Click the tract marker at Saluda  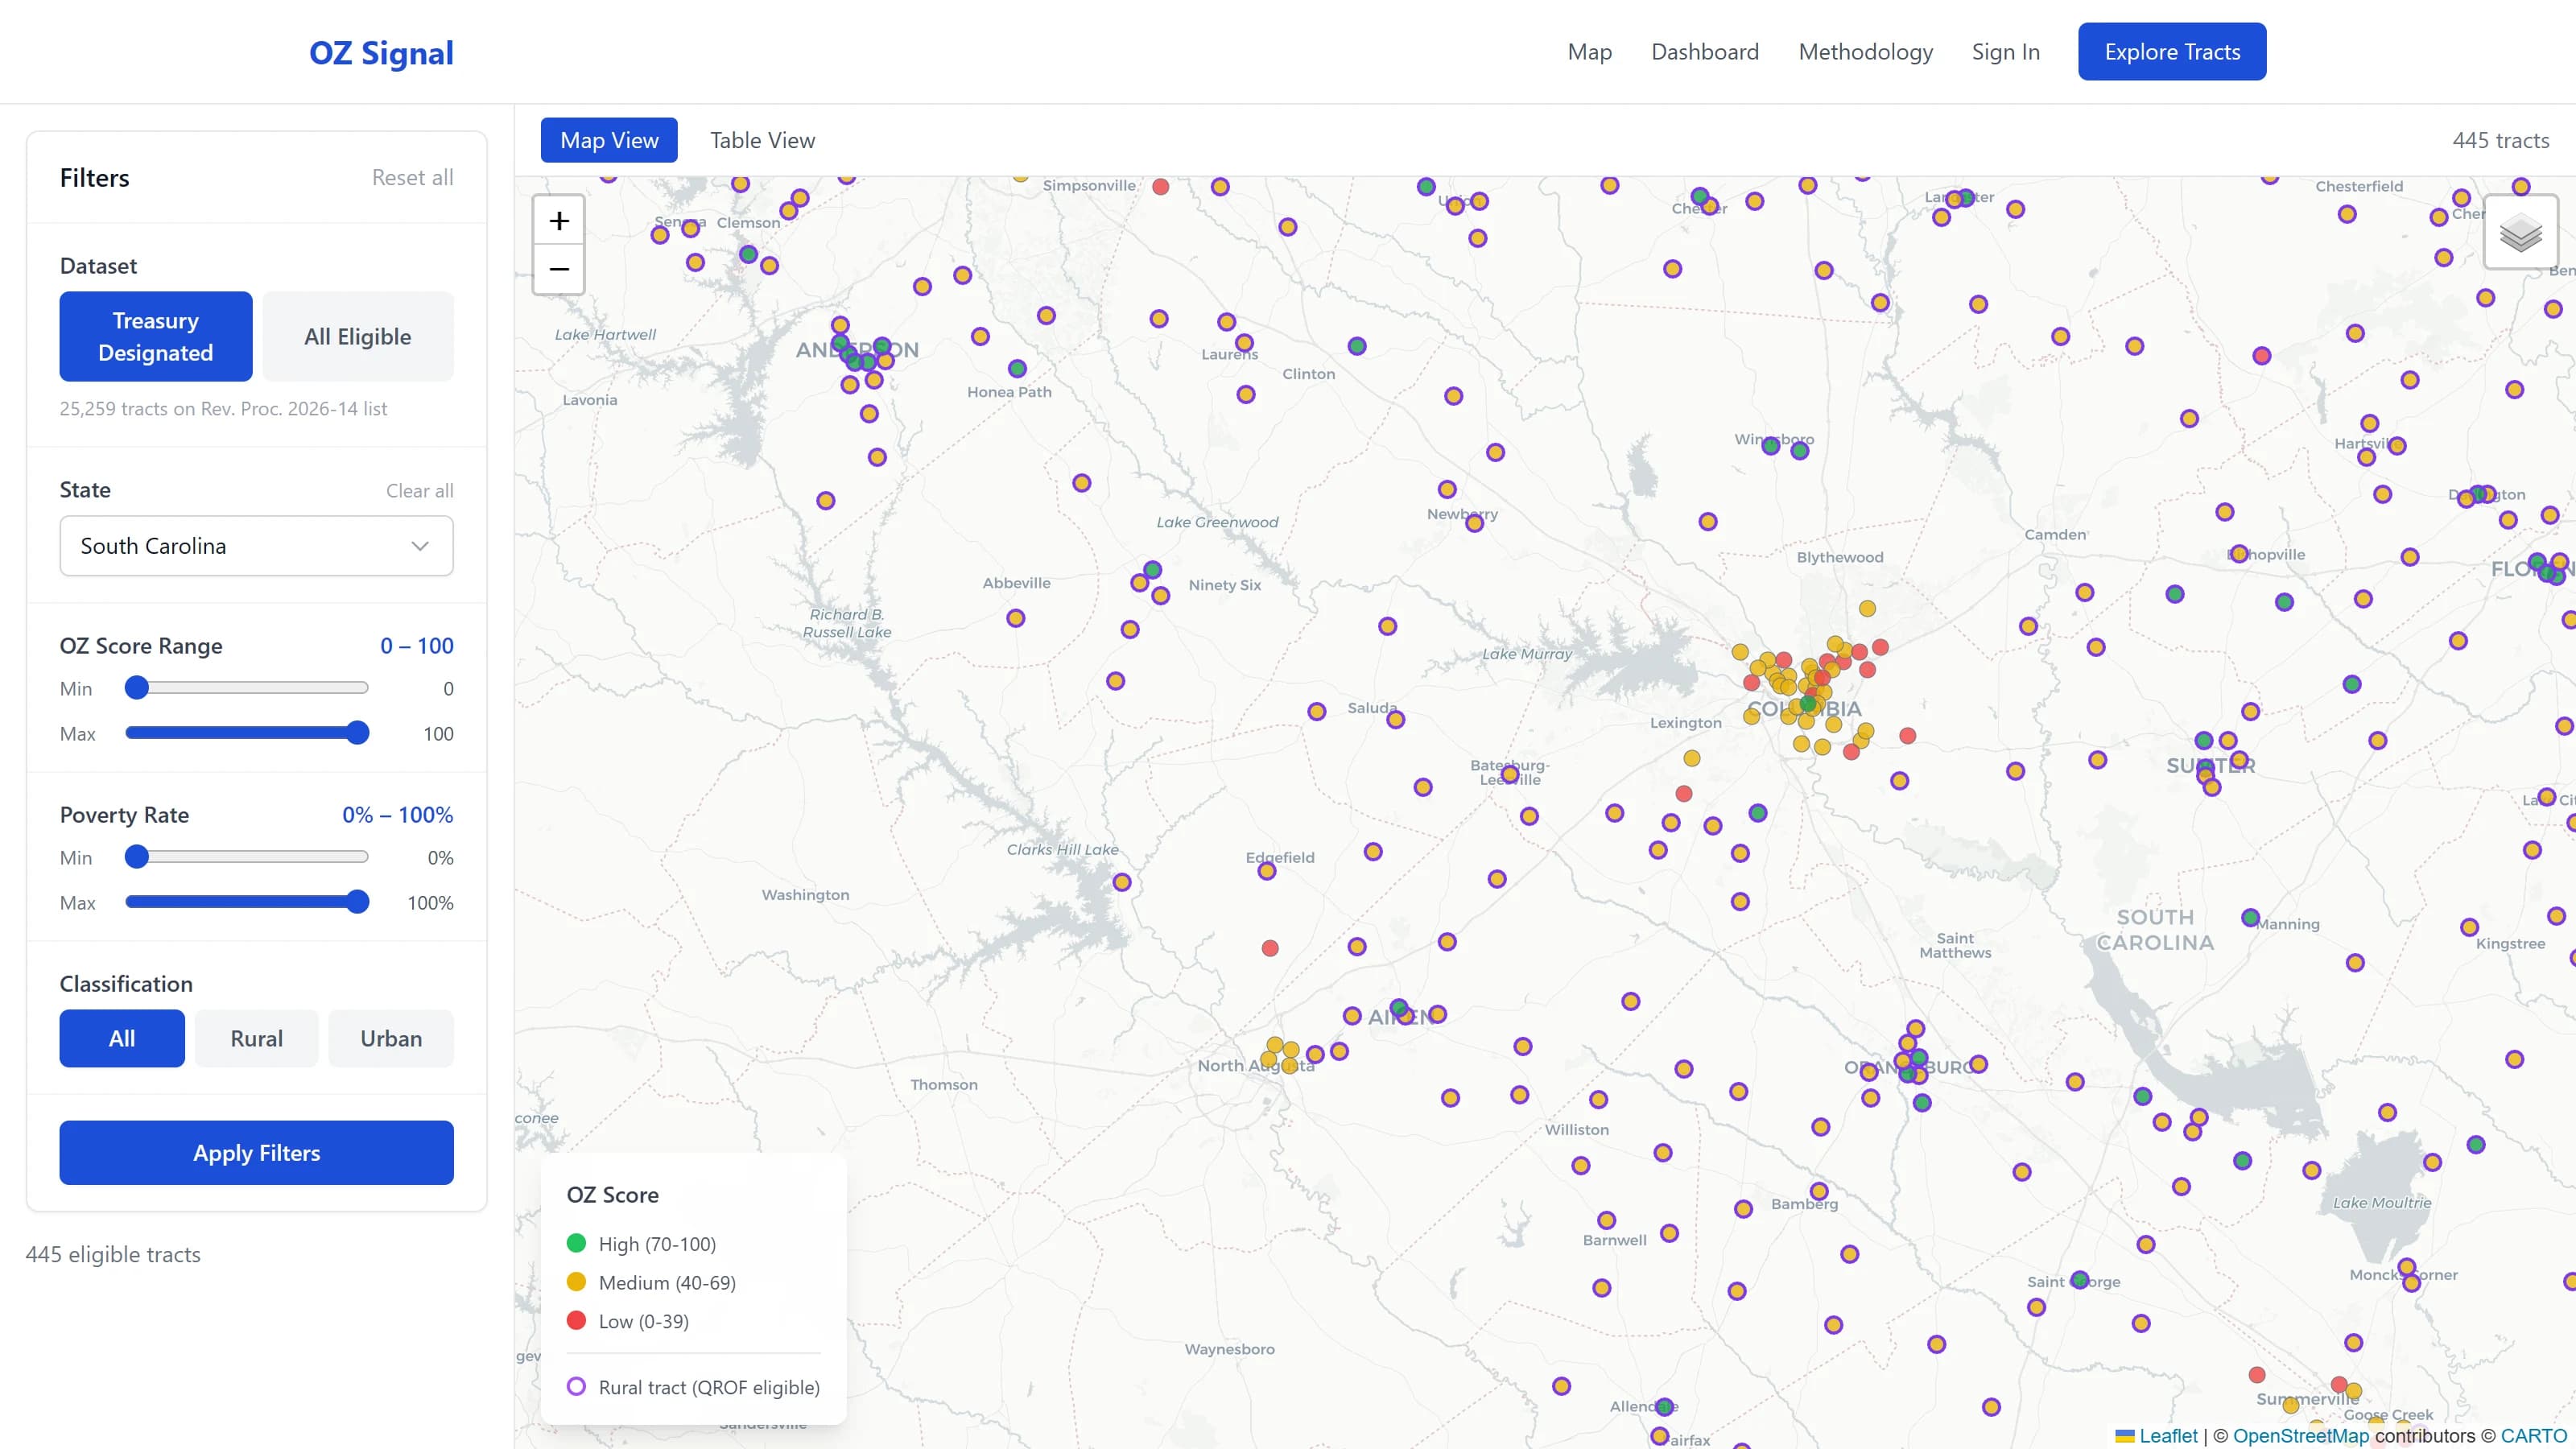point(1396,719)
